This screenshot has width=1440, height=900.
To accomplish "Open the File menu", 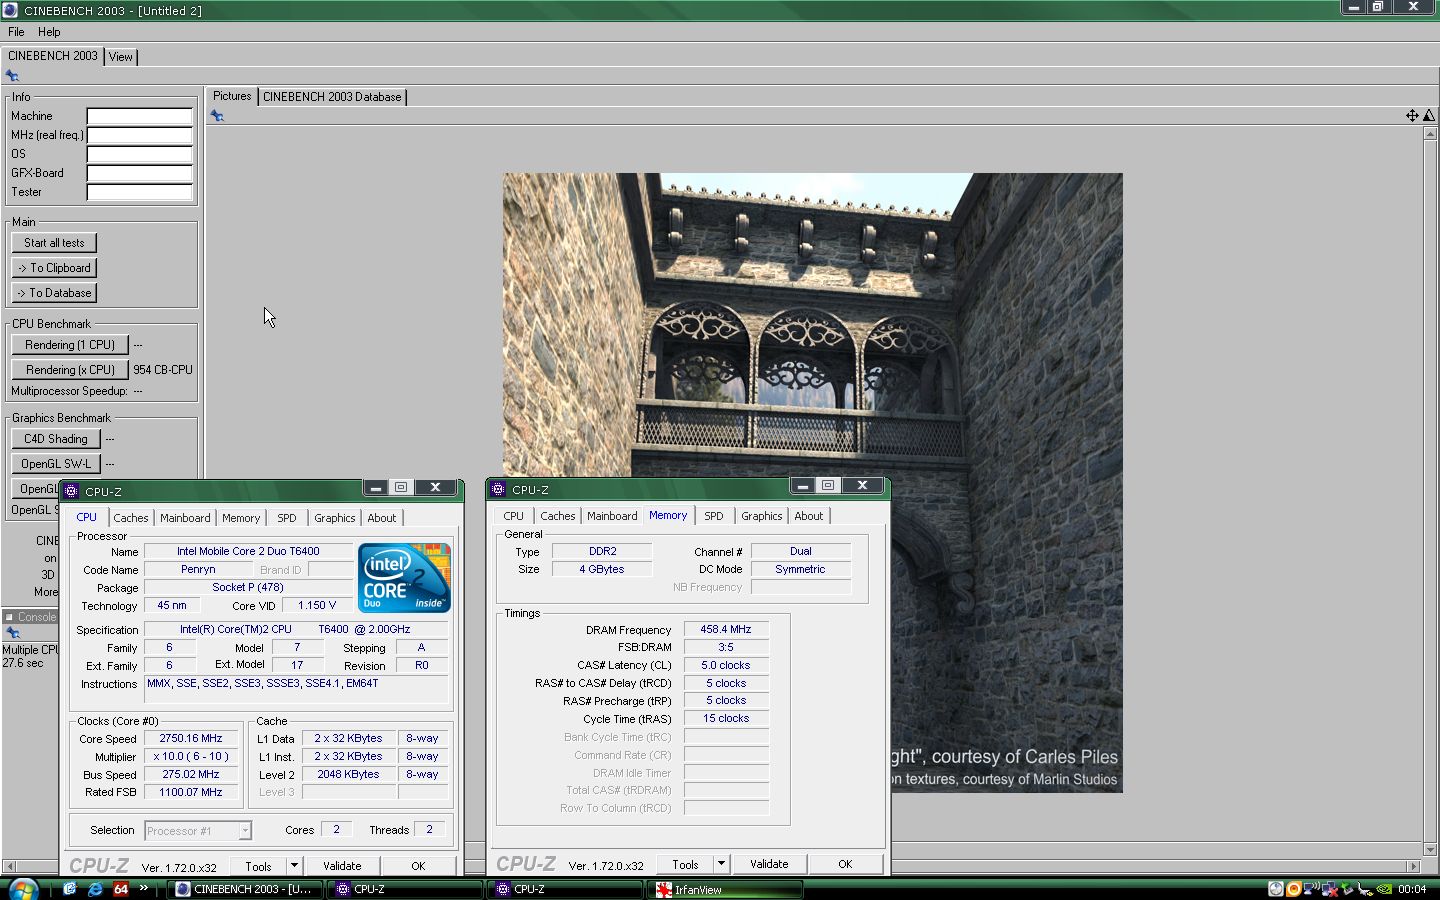I will [16, 32].
